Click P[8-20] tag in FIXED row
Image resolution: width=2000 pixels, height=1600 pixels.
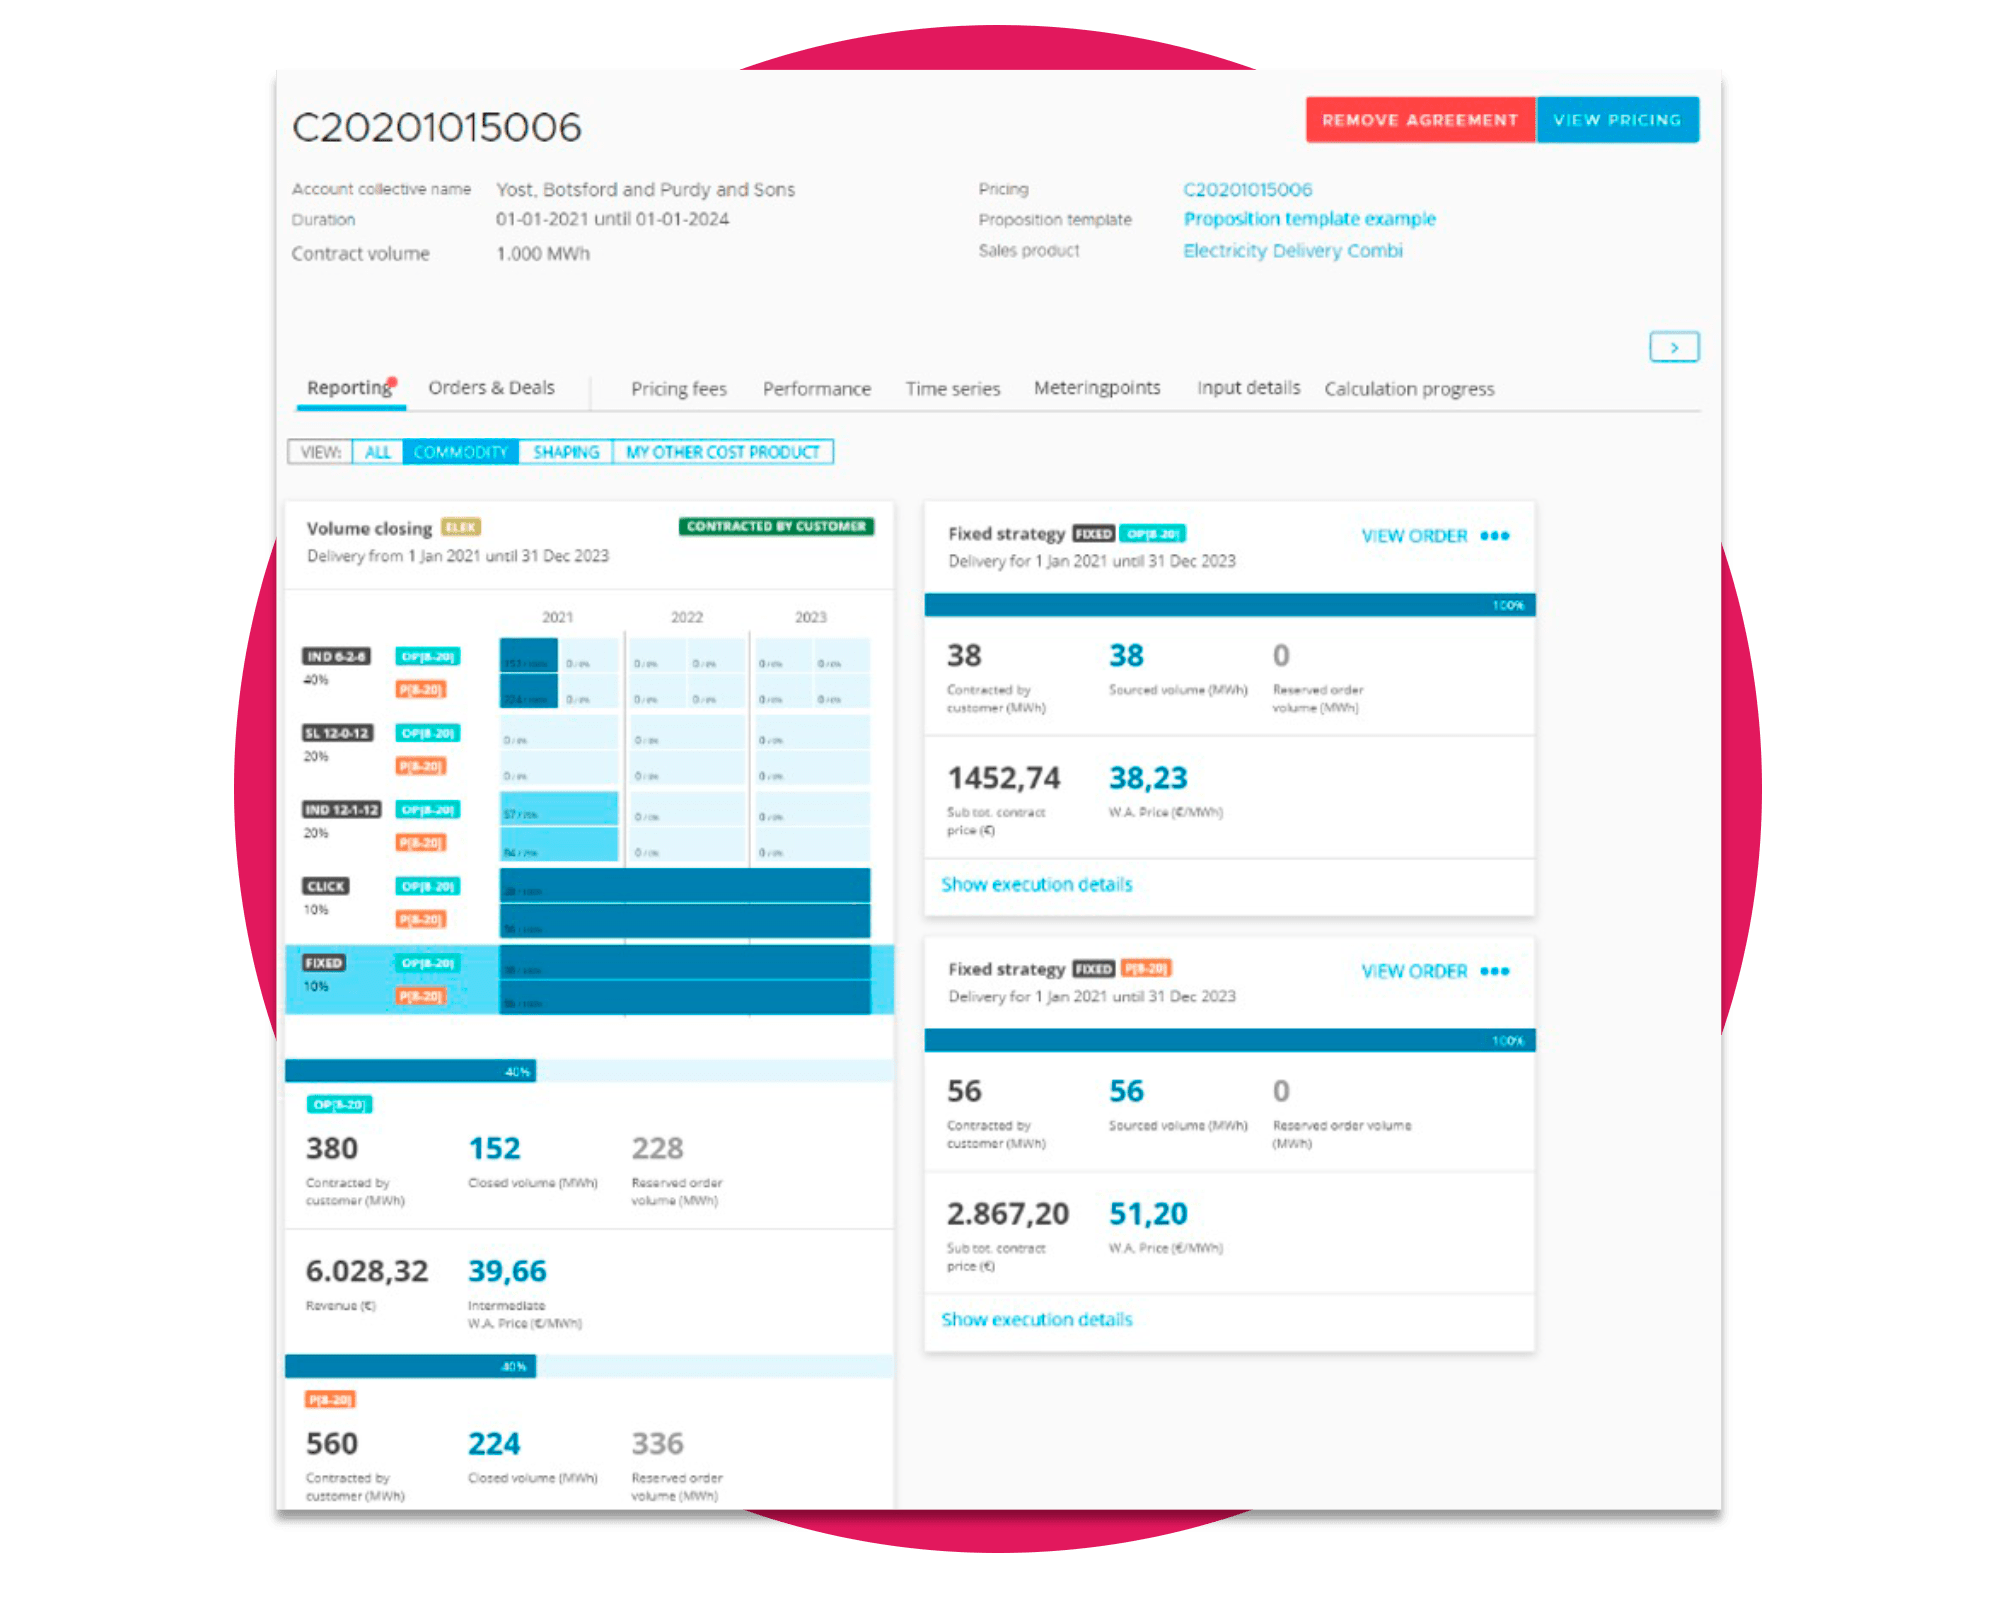pos(421,996)
